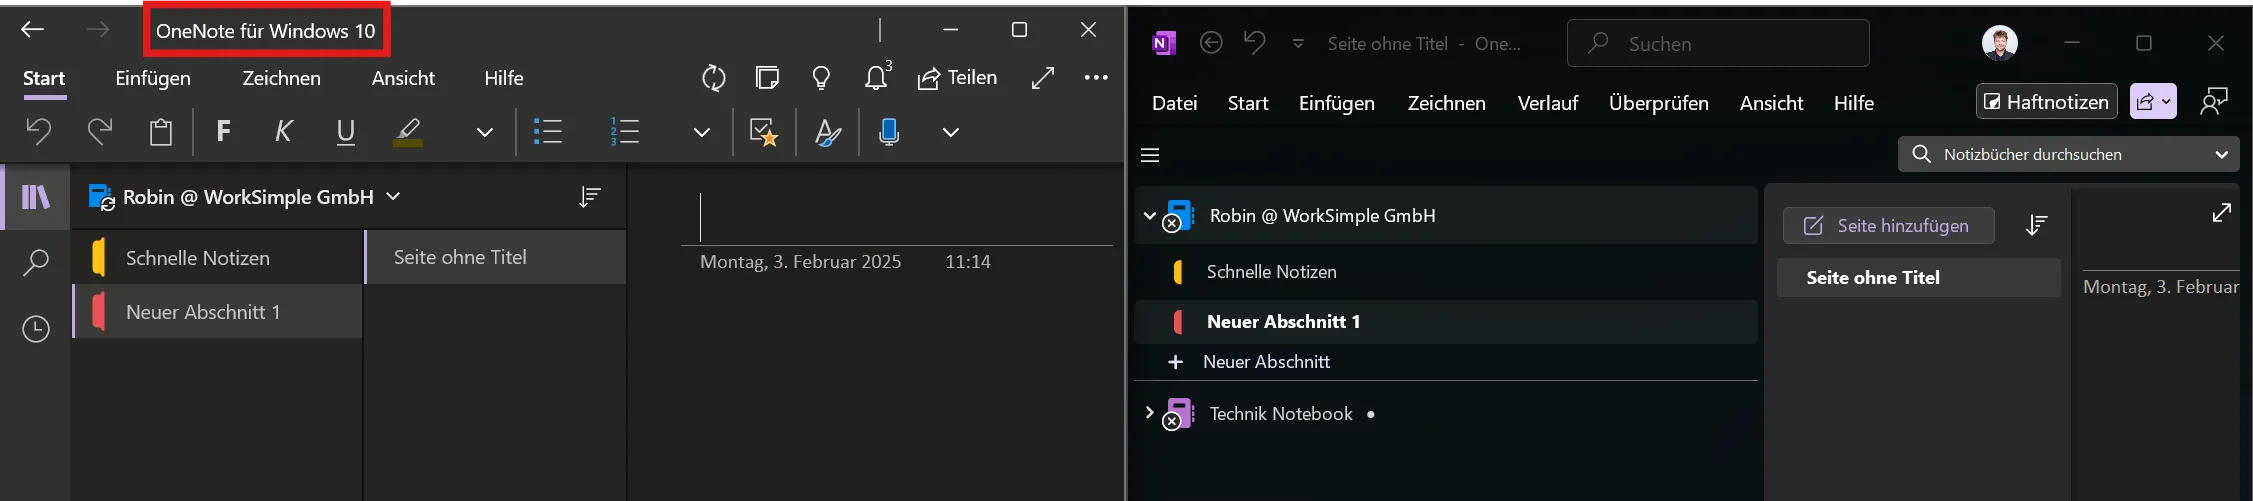Open the Start tab in OneNote für Windows 10
2253x501 pixels.
[x=44, y=78]
